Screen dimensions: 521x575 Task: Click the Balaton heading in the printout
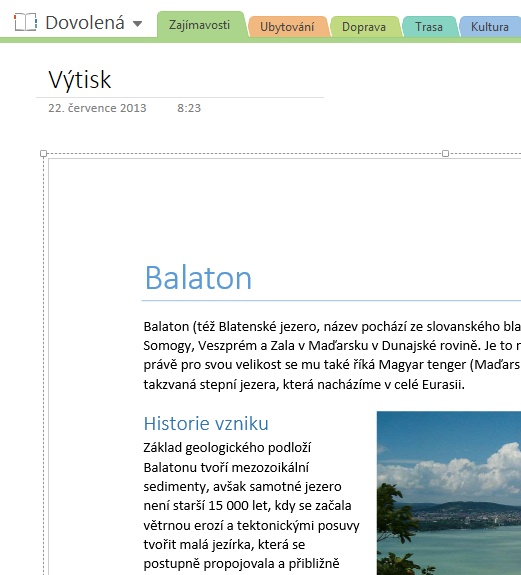[198, 278]
